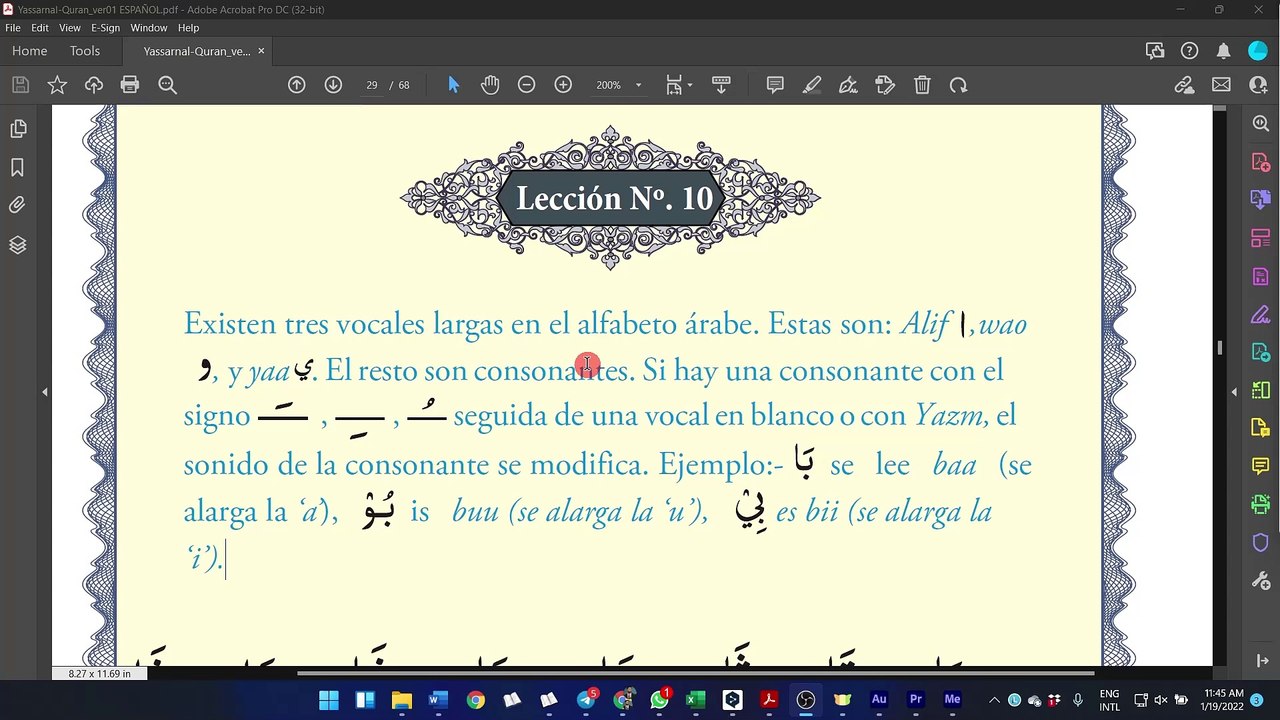Close the Yassarnal-Quran document tab
Viewport: 1280px width, 720px height.
coord(262,51)
